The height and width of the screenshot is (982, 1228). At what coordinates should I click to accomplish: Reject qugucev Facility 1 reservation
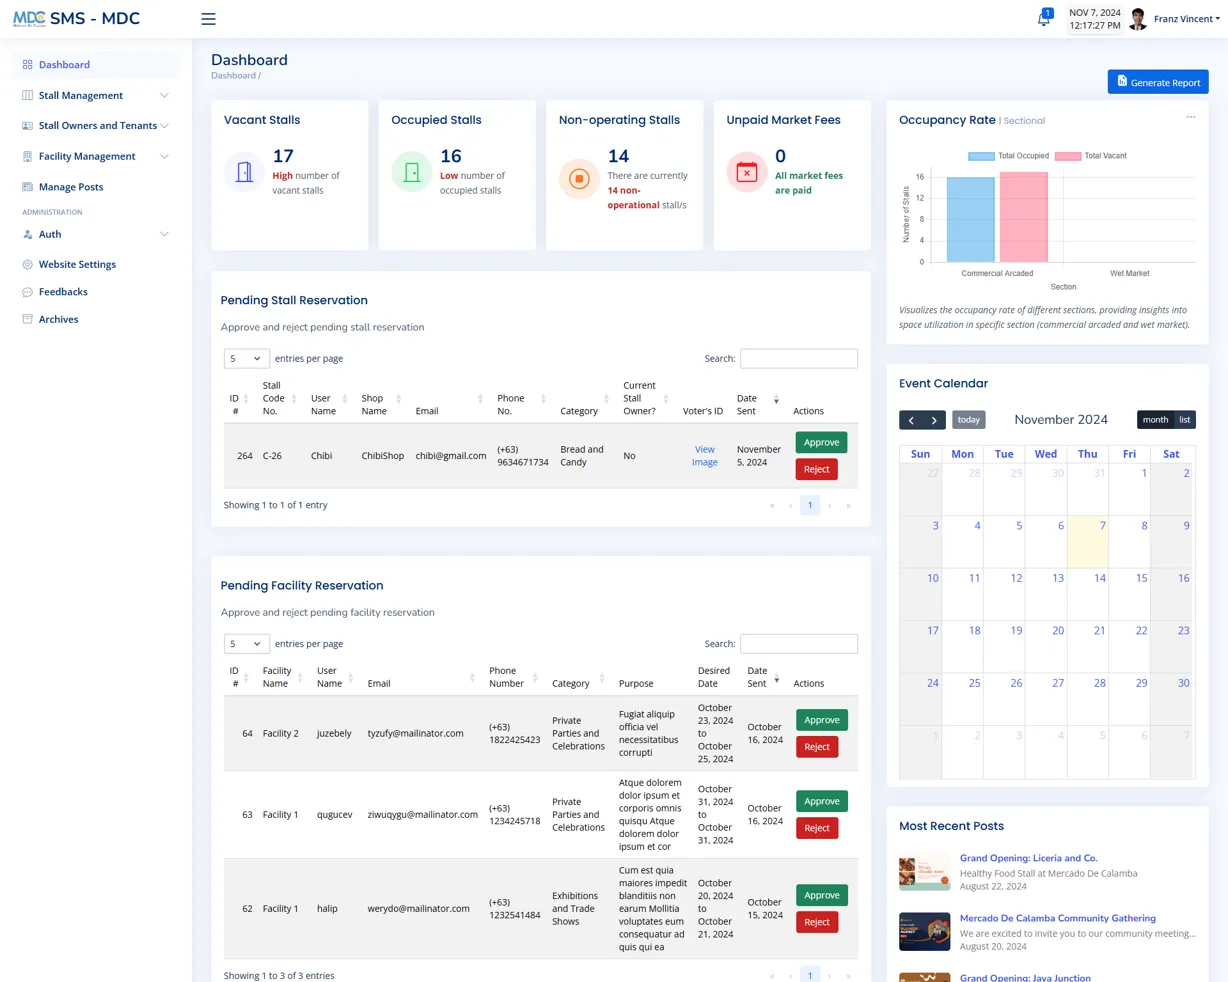816,828
